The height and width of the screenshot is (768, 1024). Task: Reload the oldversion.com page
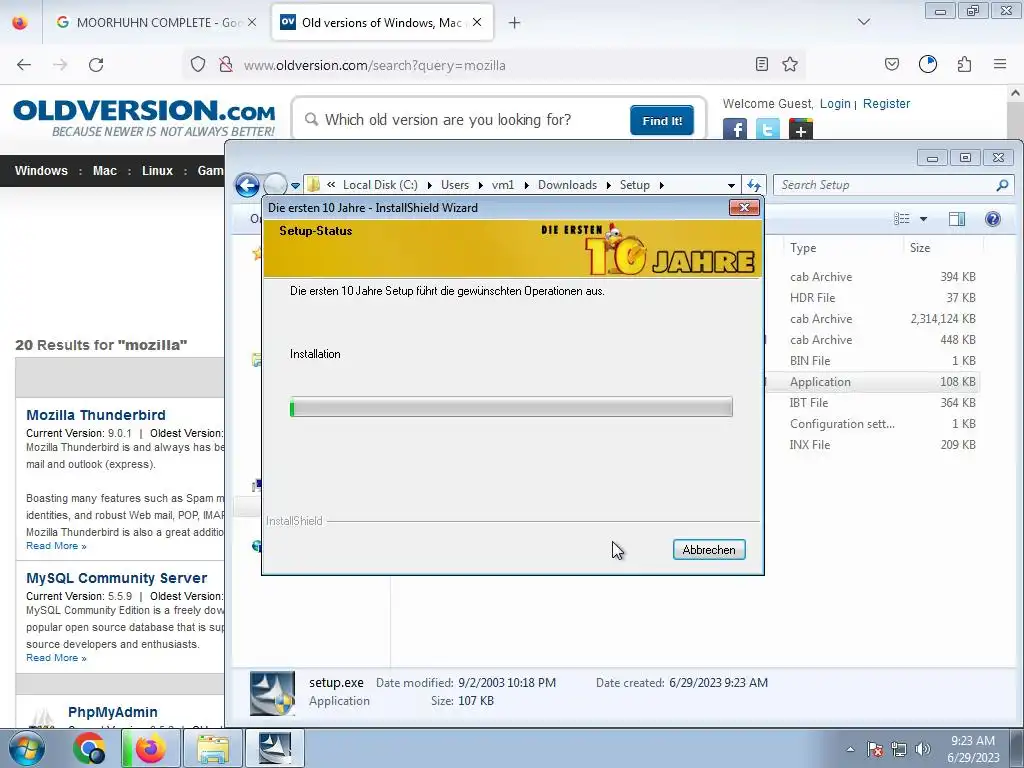pyautogui.click(x=96, y=65)
